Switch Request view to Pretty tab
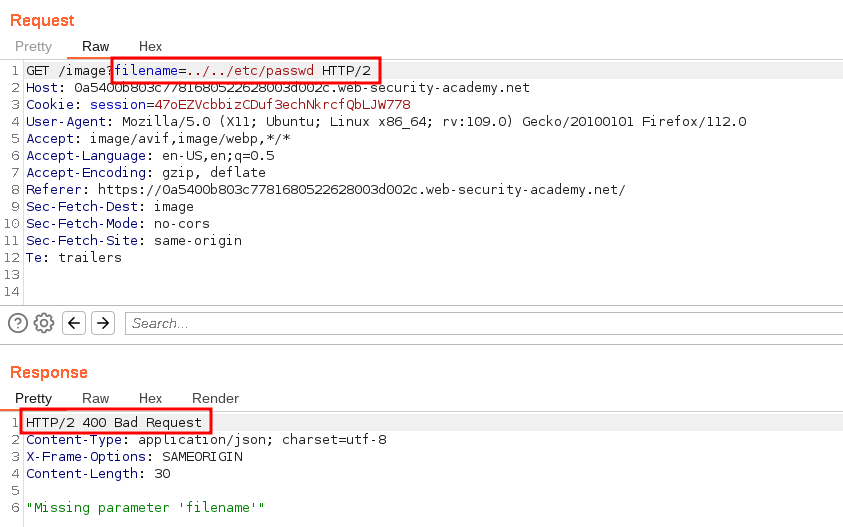Screen dimensions: 843x527 (x=33, y=46)
